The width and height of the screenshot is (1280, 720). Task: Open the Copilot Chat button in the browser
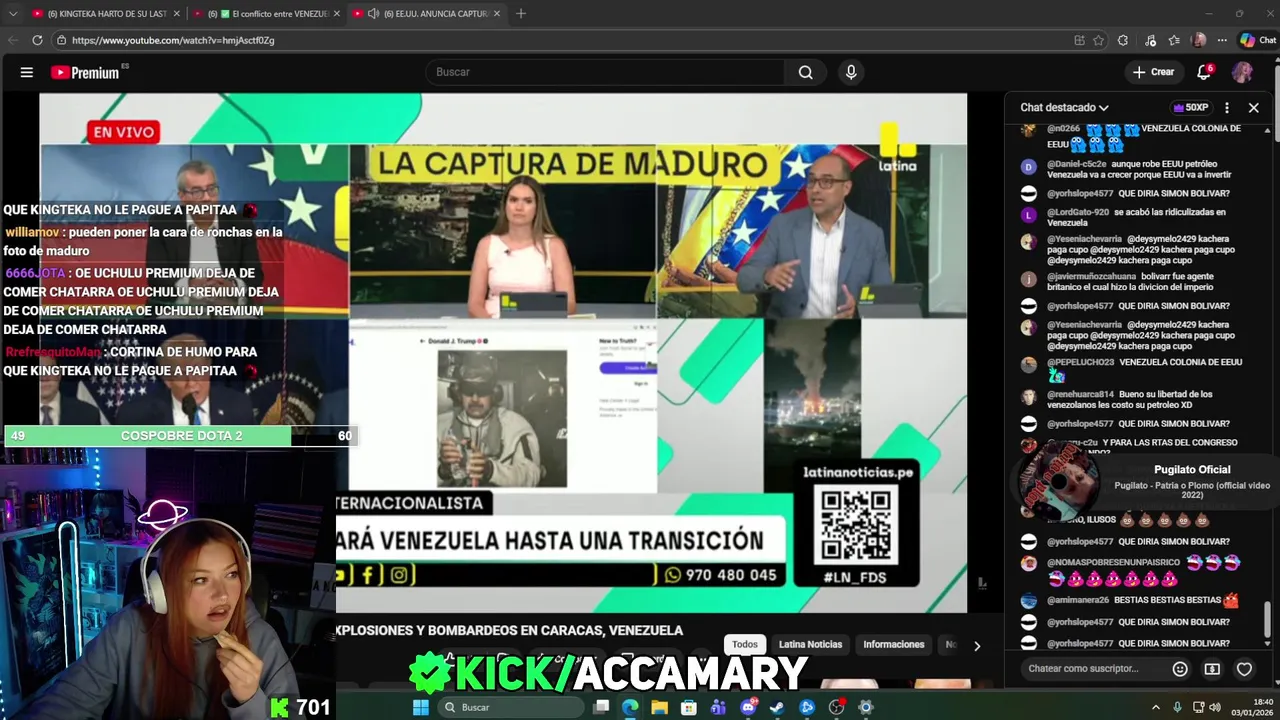[1258, 40]
